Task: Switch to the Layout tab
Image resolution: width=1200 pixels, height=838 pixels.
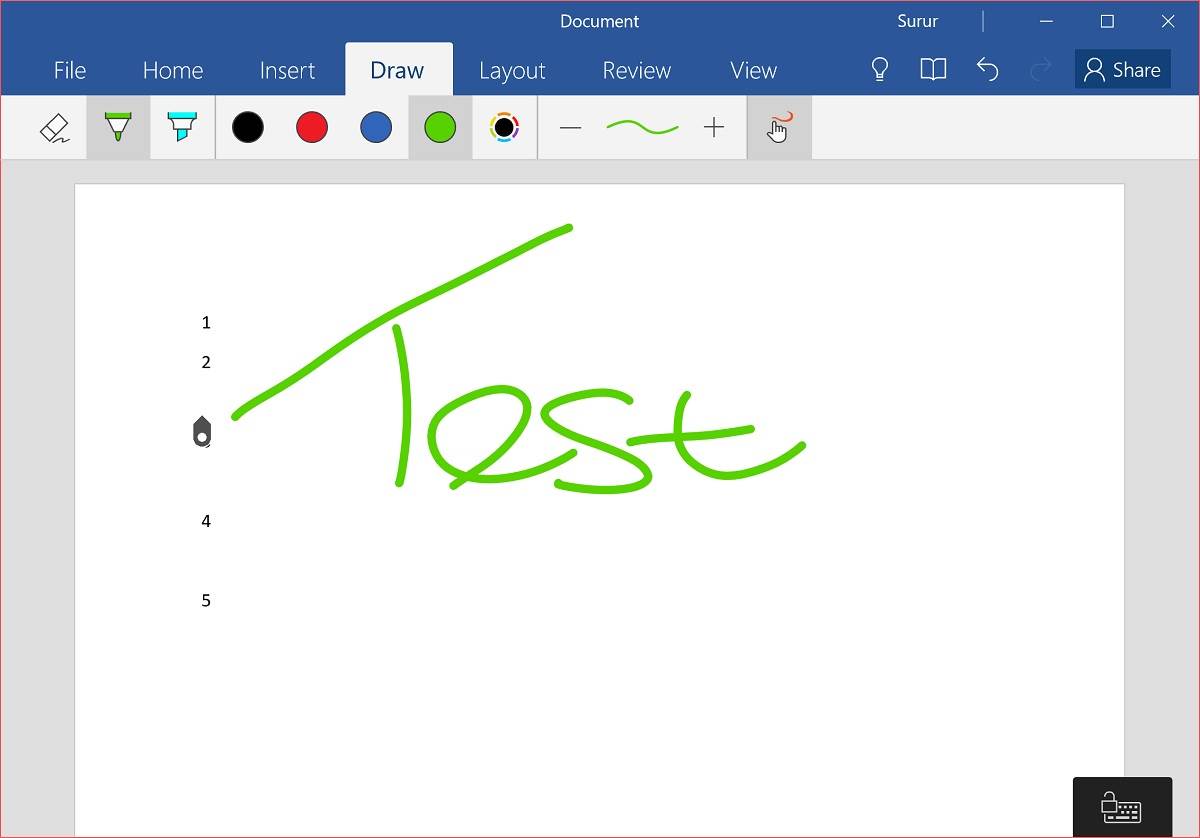Action: point(512,70)
